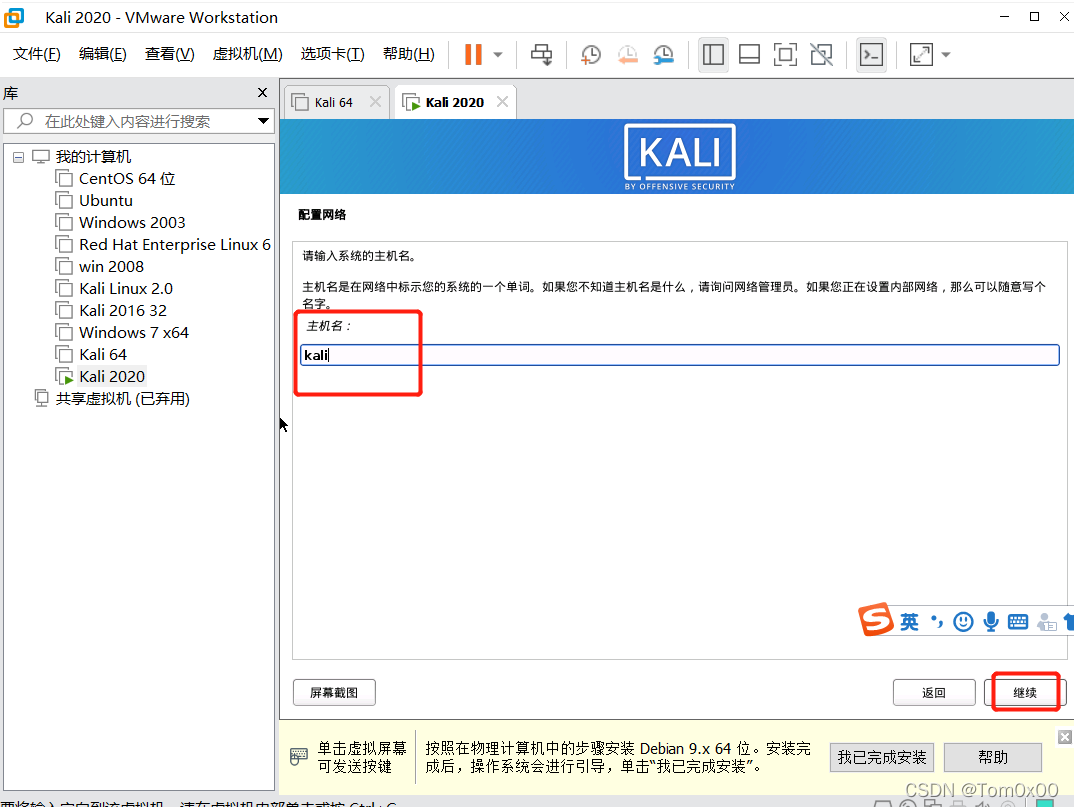Select Kali 64 in library tree
The height and width of the screenshot is (807, 1074).
click(103, 354)
